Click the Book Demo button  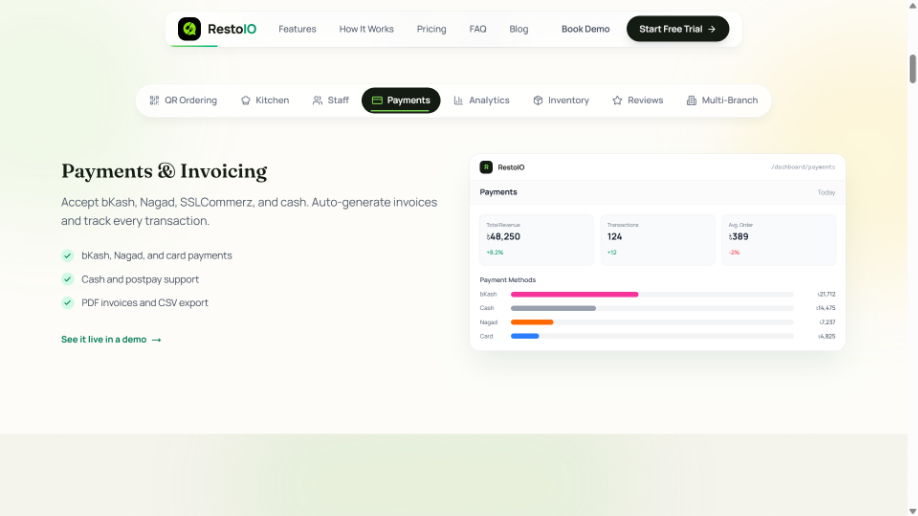click(x=585, y=29)
